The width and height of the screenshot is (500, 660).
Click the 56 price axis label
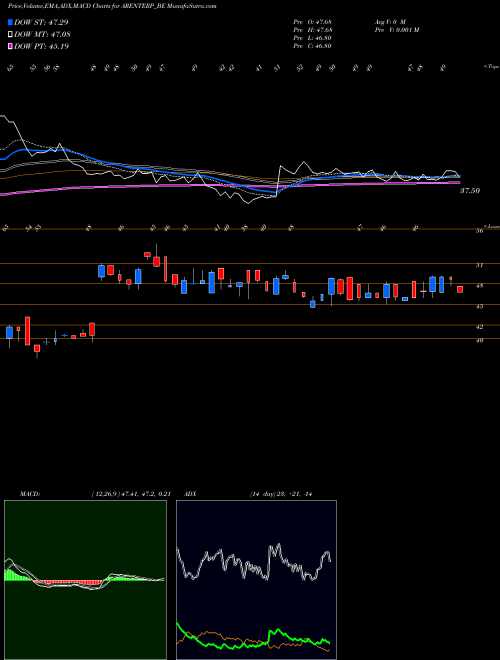(479, 231)
